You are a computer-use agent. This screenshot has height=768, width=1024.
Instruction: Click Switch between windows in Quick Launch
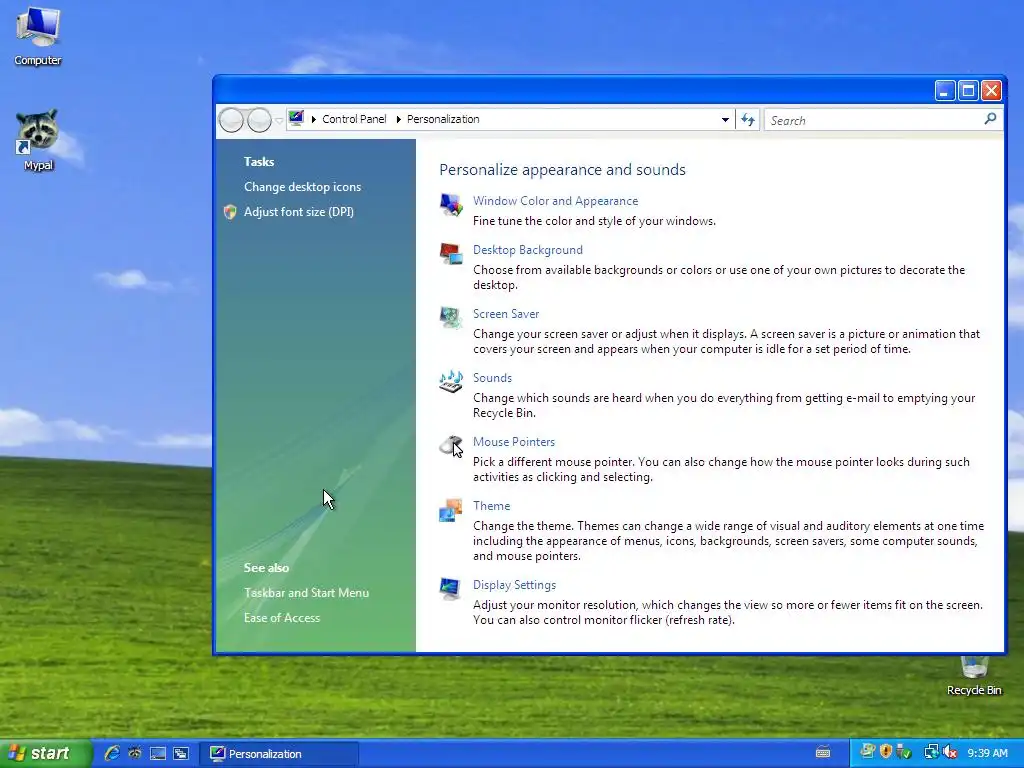coord(181,753)
